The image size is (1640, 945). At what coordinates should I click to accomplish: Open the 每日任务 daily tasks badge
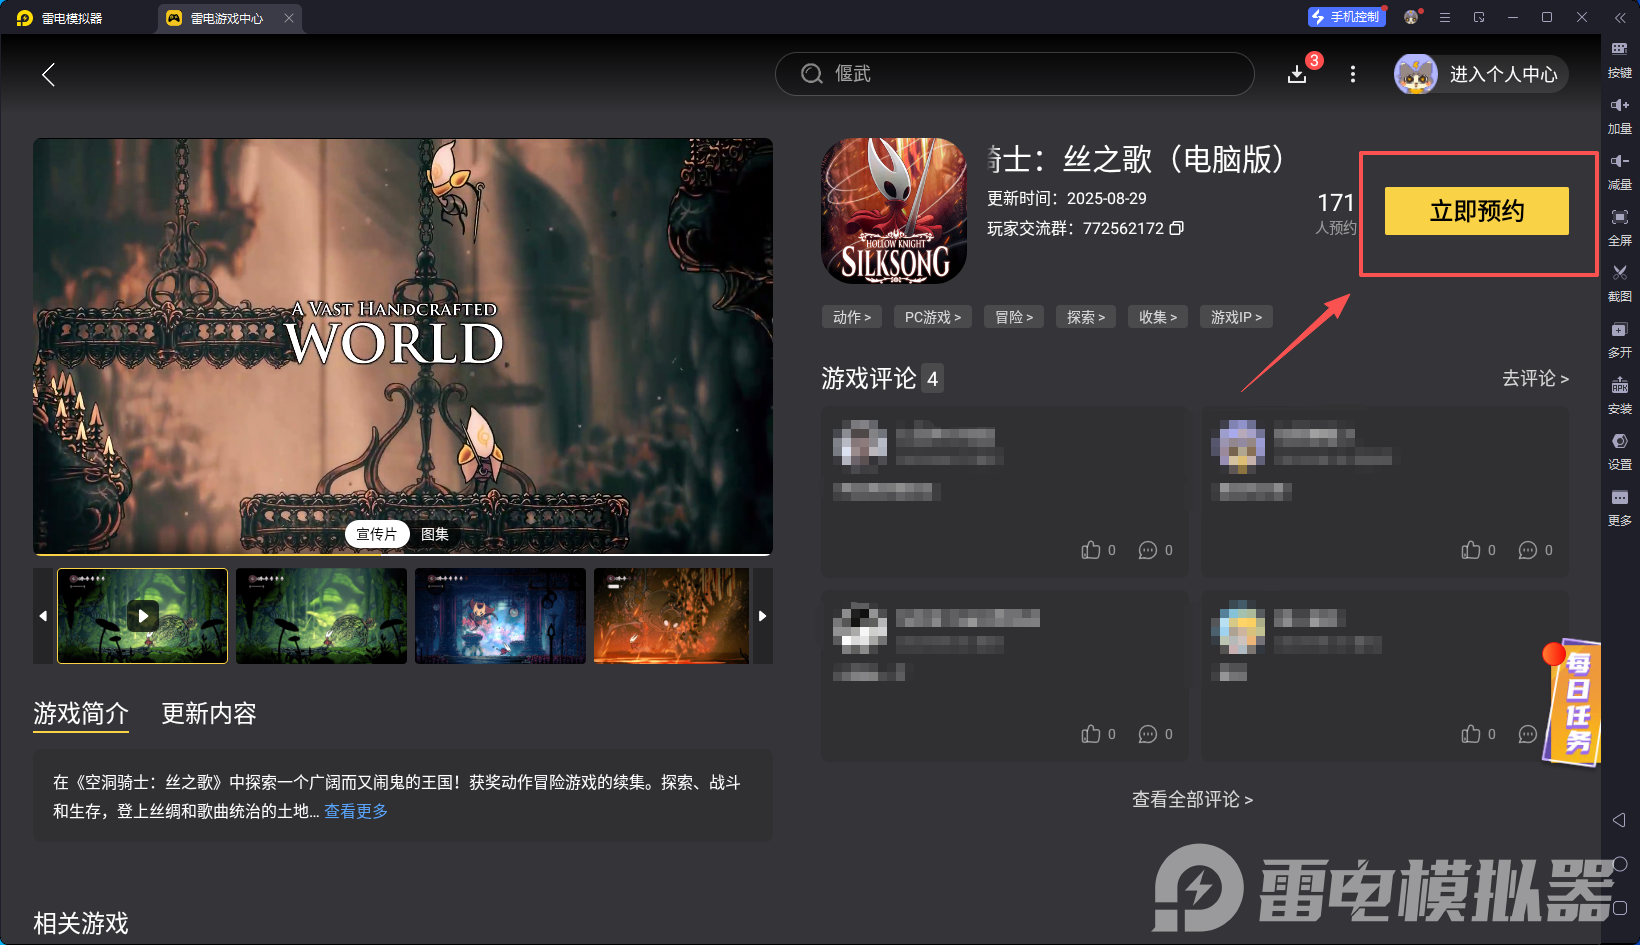click(x=1572, y=703)
